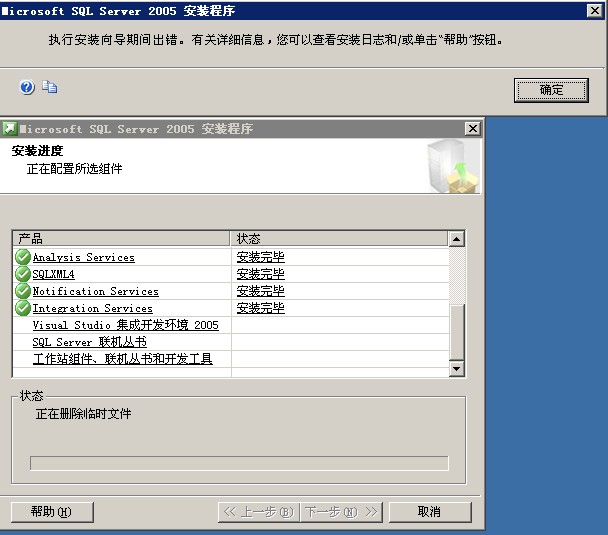Click the server box graphic in header

[x=453, y=166]
